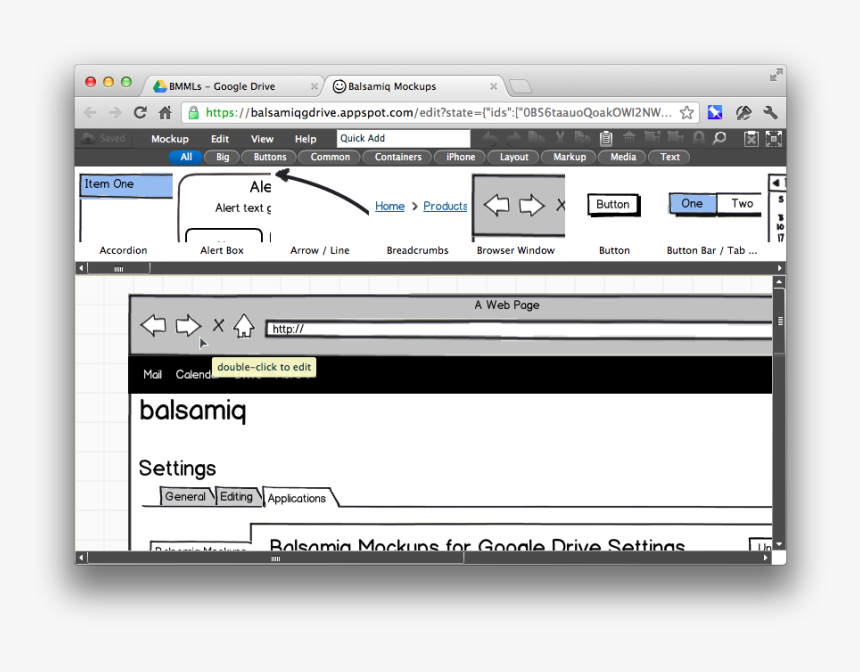Select the Common library category

tap(330, 157)
